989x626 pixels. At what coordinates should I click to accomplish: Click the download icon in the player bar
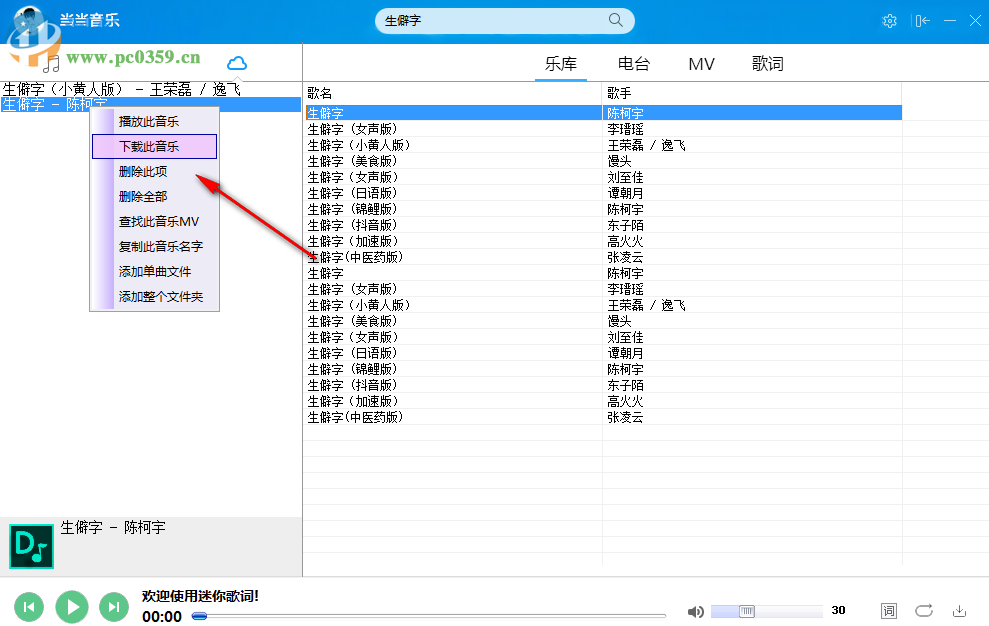[958, 610]
